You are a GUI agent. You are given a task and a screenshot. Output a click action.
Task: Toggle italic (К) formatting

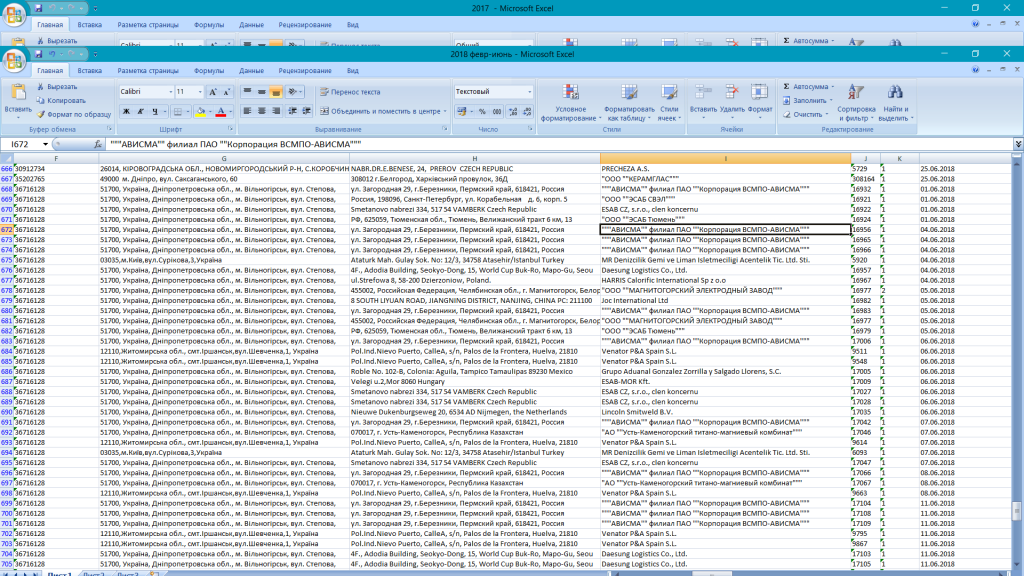coord(142,112)
